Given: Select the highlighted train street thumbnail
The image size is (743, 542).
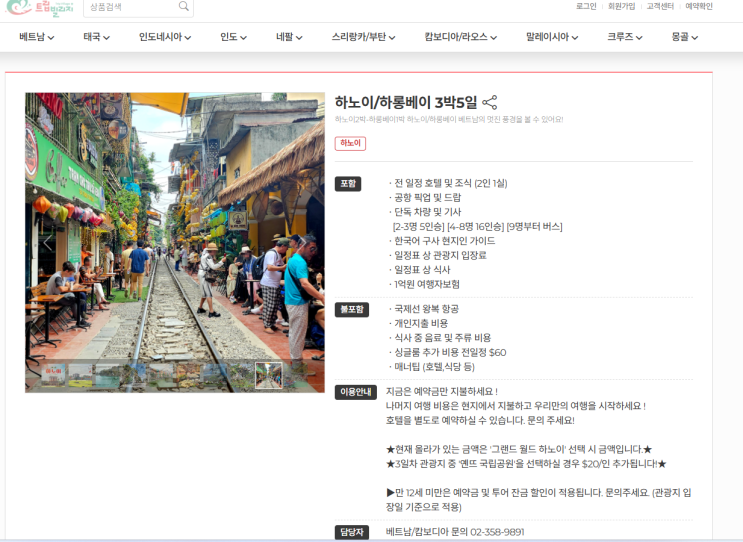Looking at the screenshot, I should click(x=269, y=375).
